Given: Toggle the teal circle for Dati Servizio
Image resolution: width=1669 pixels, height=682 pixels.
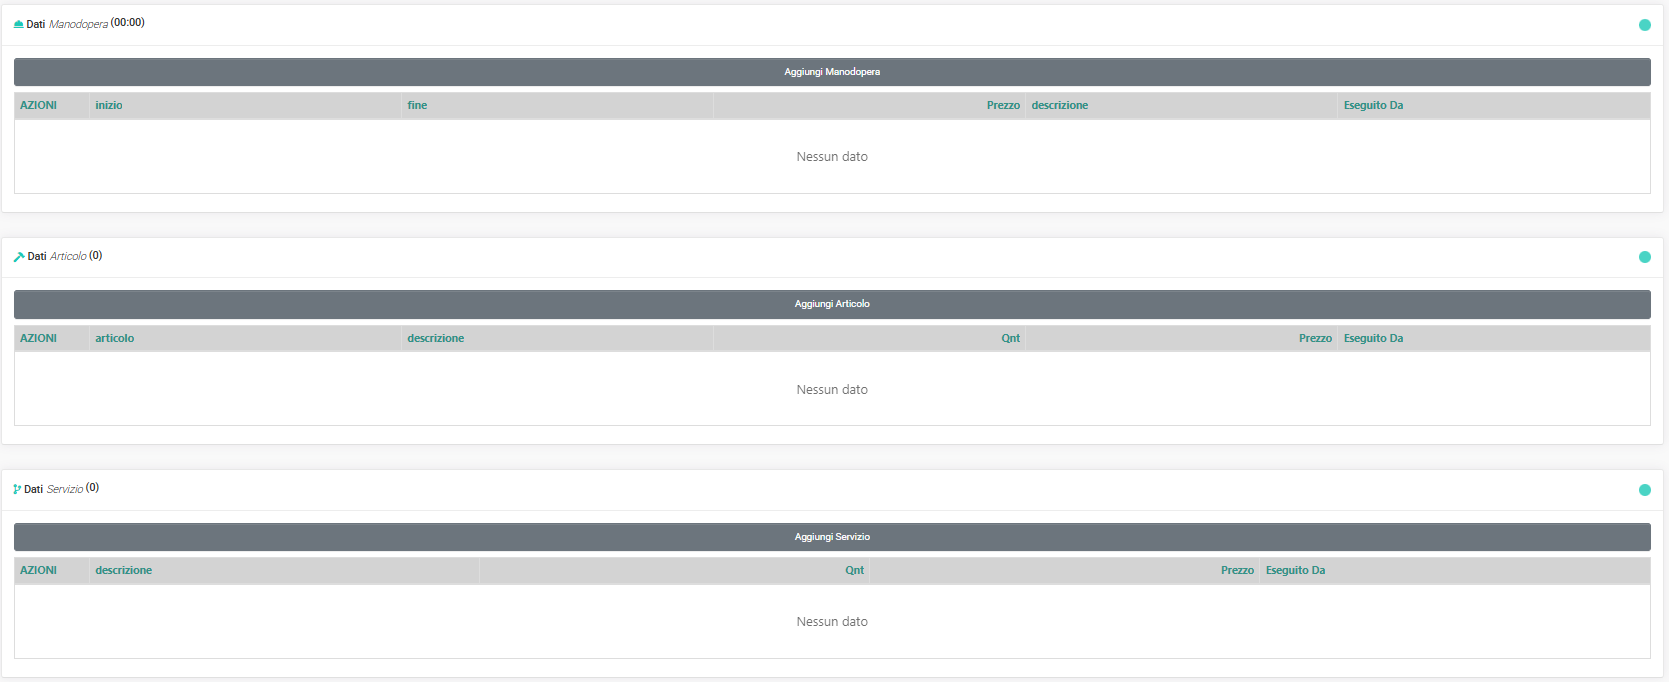Looking at the screenshot, I should (1645, 490).
